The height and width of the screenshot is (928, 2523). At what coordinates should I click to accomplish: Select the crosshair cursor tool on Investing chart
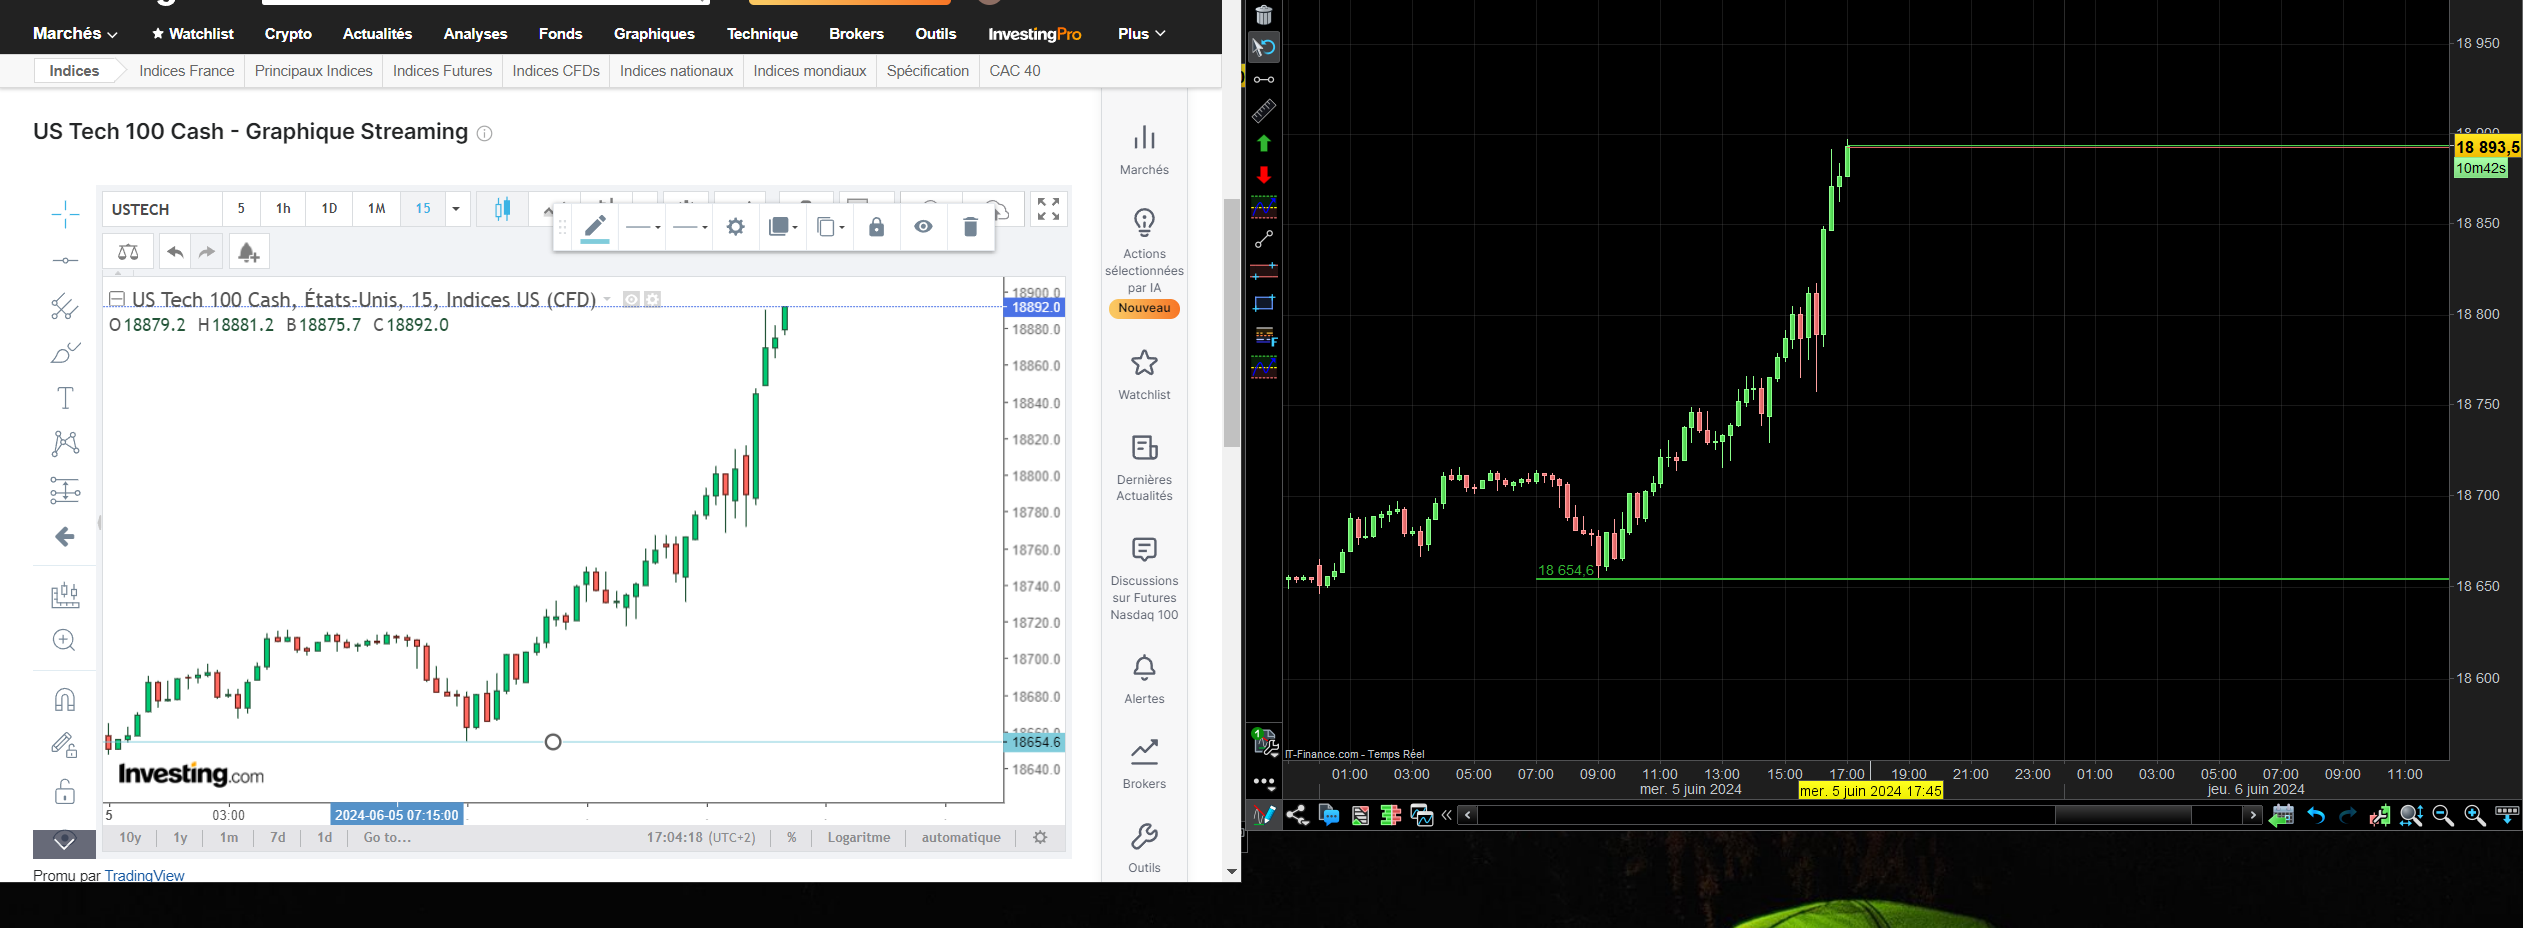pyautogui.click(x=65, y=213)
